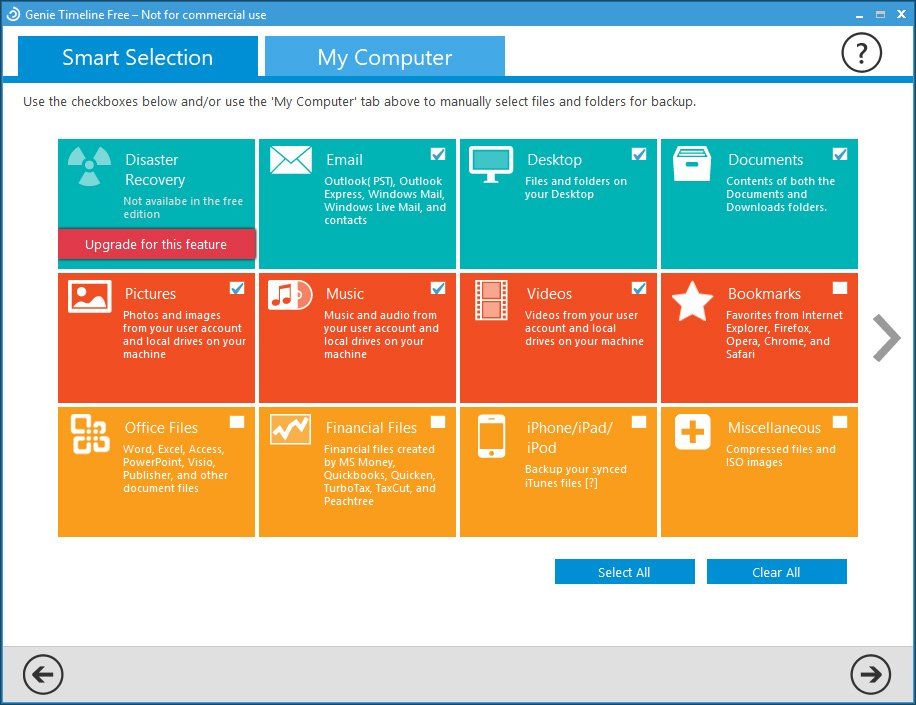
Task: Uncheck the Email backup checkbox
Action: [x=438, y=153]
